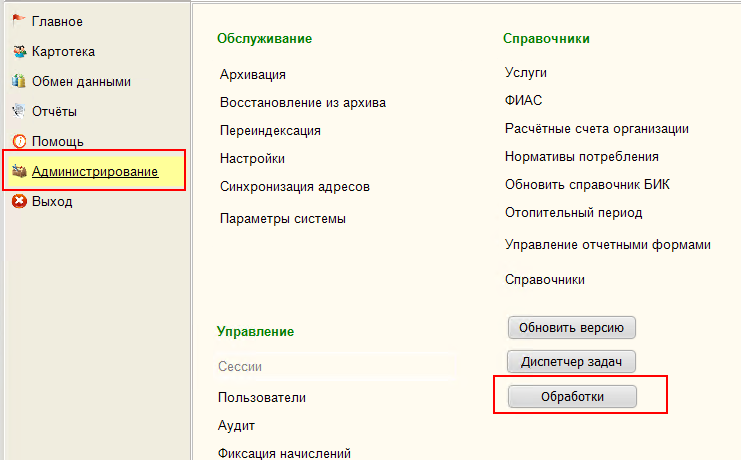Click the Картотека sidebar icon

pyautogui.click(x=19, y=51)
